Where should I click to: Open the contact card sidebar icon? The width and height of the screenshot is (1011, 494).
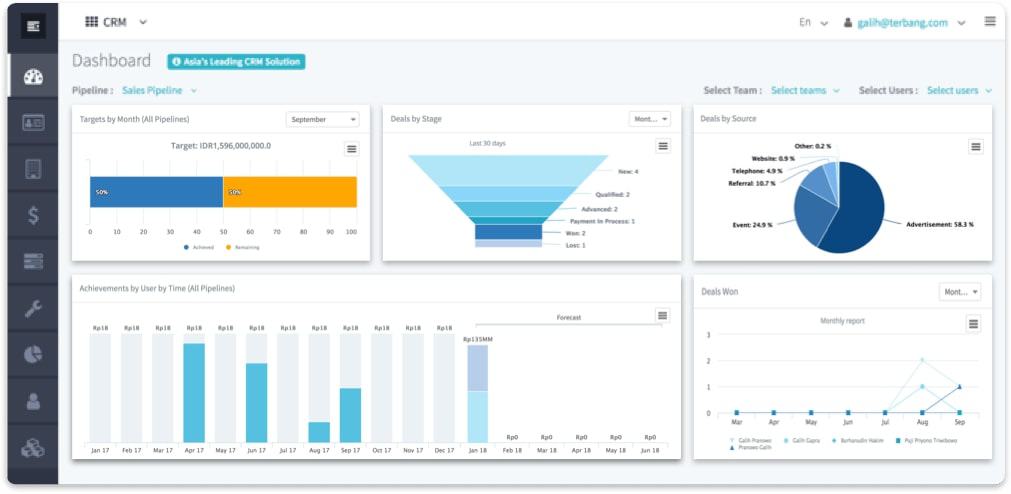(33, 122)
